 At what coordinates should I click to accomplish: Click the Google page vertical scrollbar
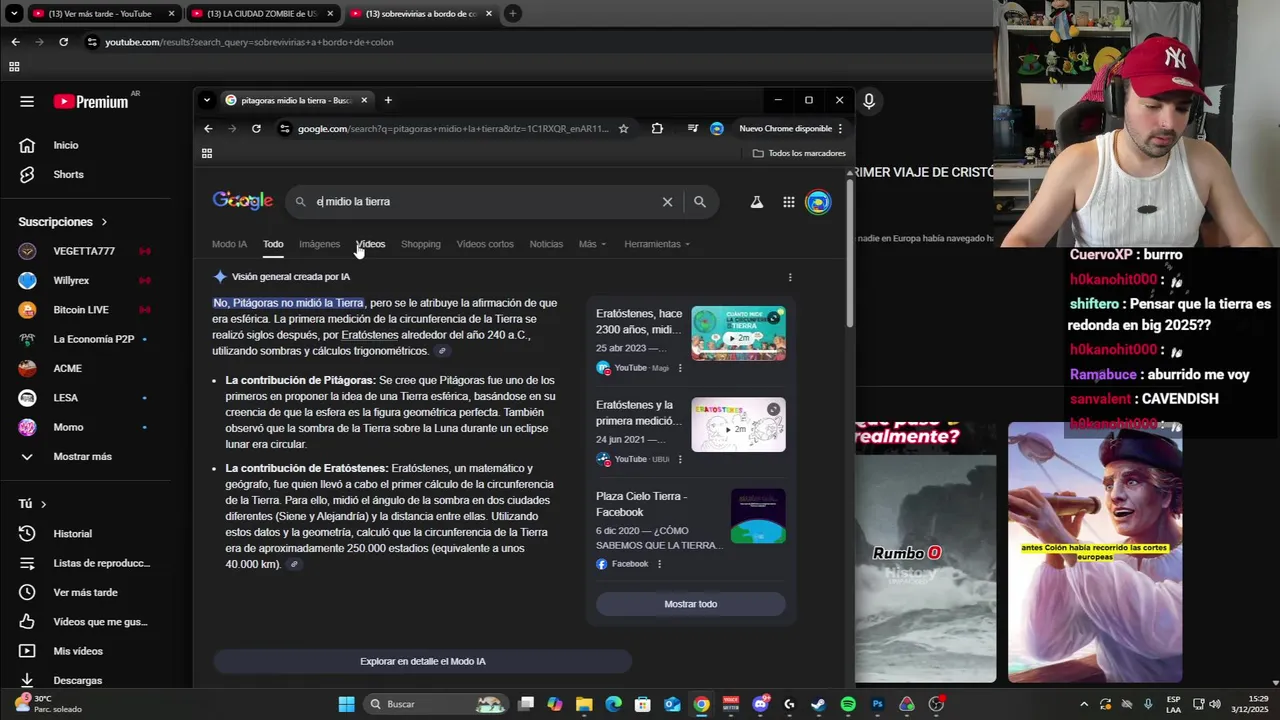point(850,255)
